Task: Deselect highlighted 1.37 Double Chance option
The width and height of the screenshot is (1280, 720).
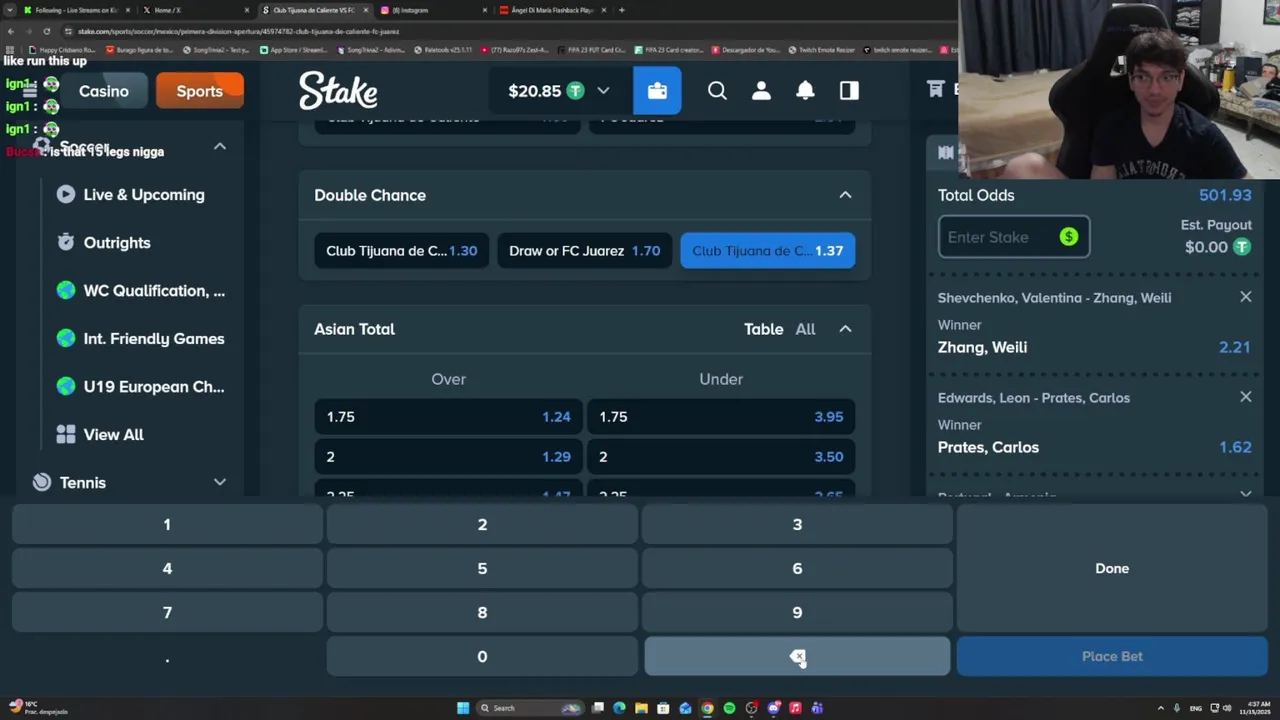Action: [767, 251]
